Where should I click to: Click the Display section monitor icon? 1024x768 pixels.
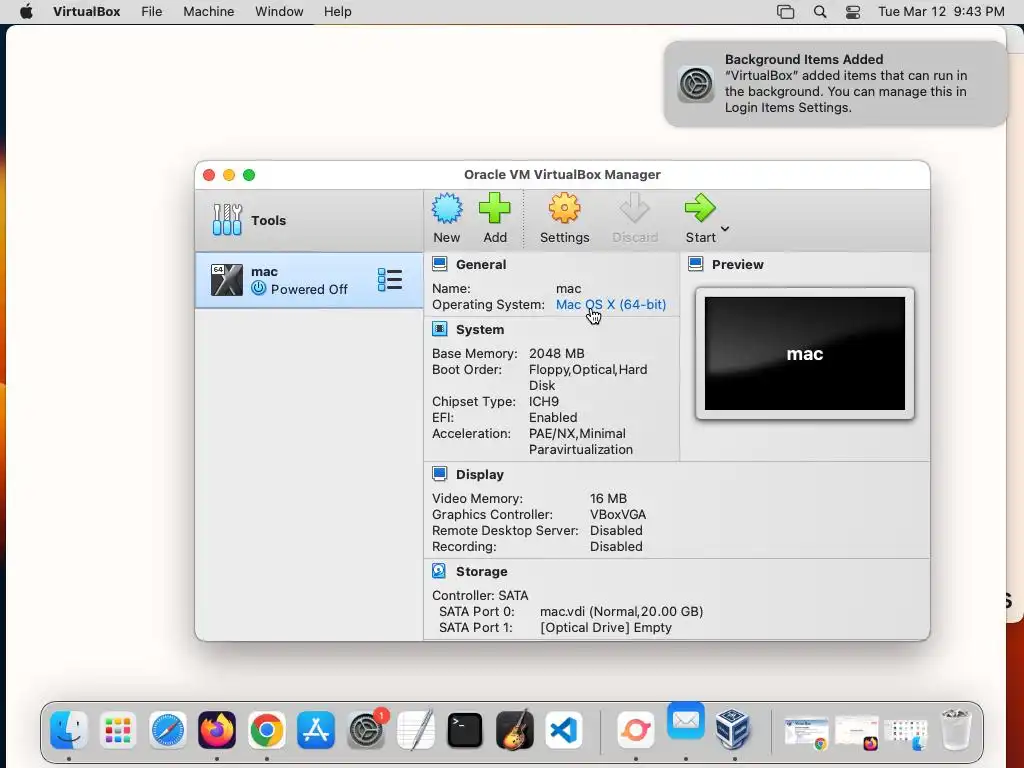440,474
